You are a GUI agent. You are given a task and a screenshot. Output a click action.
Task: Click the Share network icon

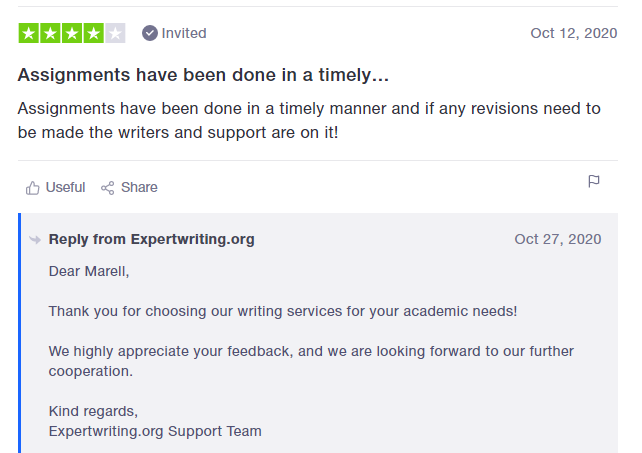click(108, 188)
